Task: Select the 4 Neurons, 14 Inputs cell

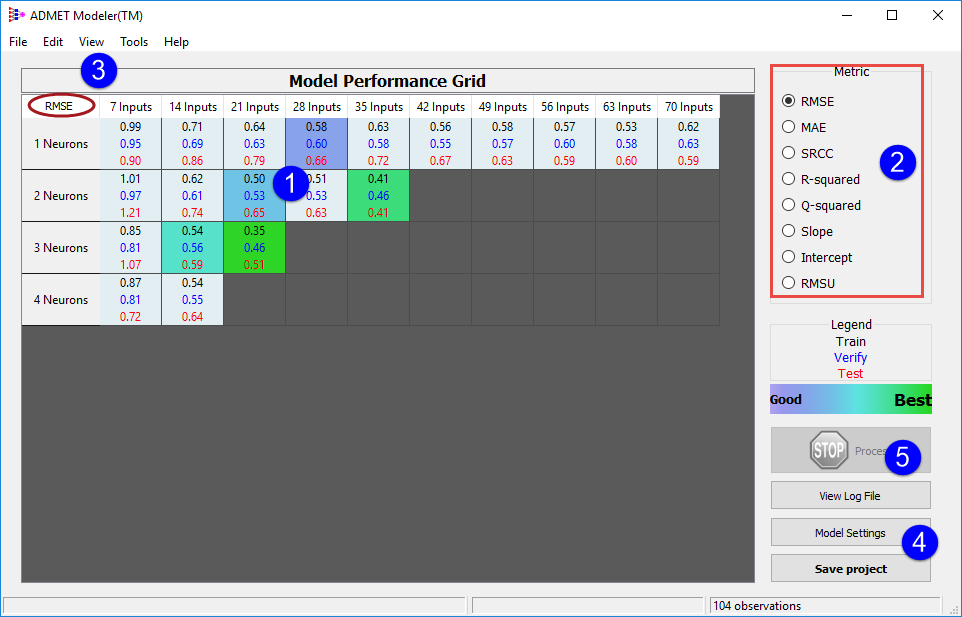Action: pos(193,300)
